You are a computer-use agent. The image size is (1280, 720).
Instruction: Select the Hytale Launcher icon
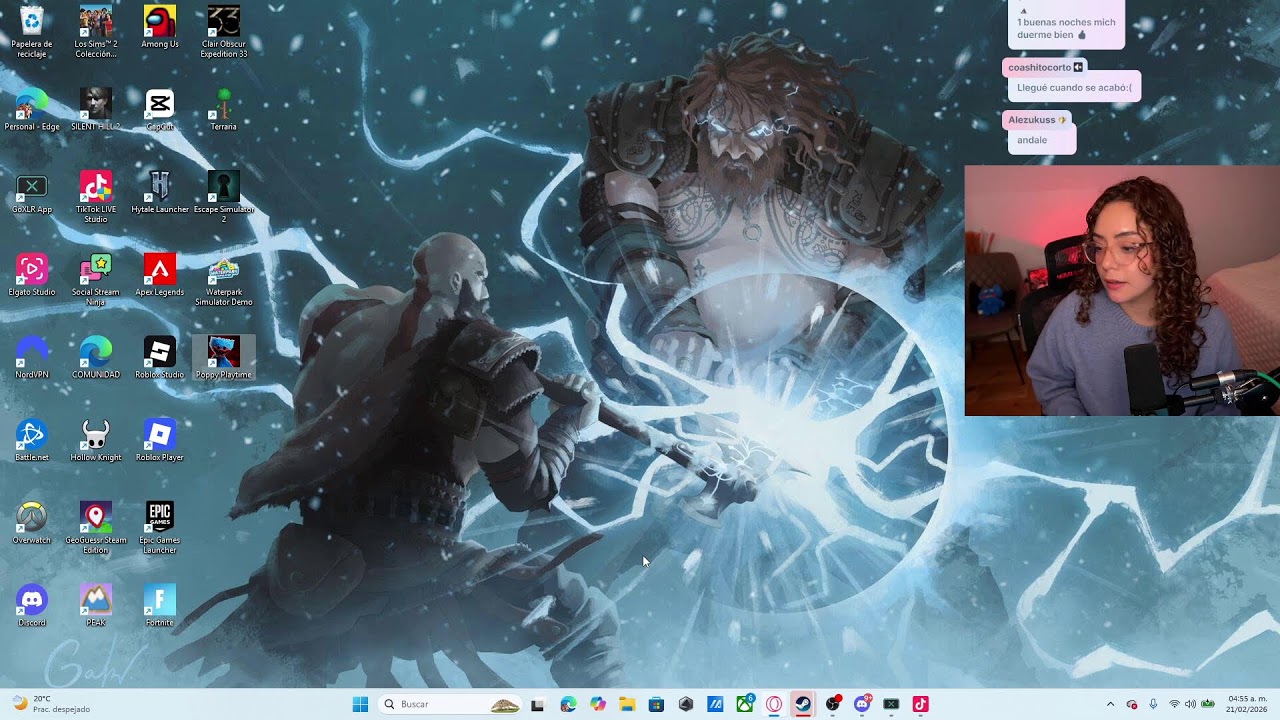click(x=160, y=193)
